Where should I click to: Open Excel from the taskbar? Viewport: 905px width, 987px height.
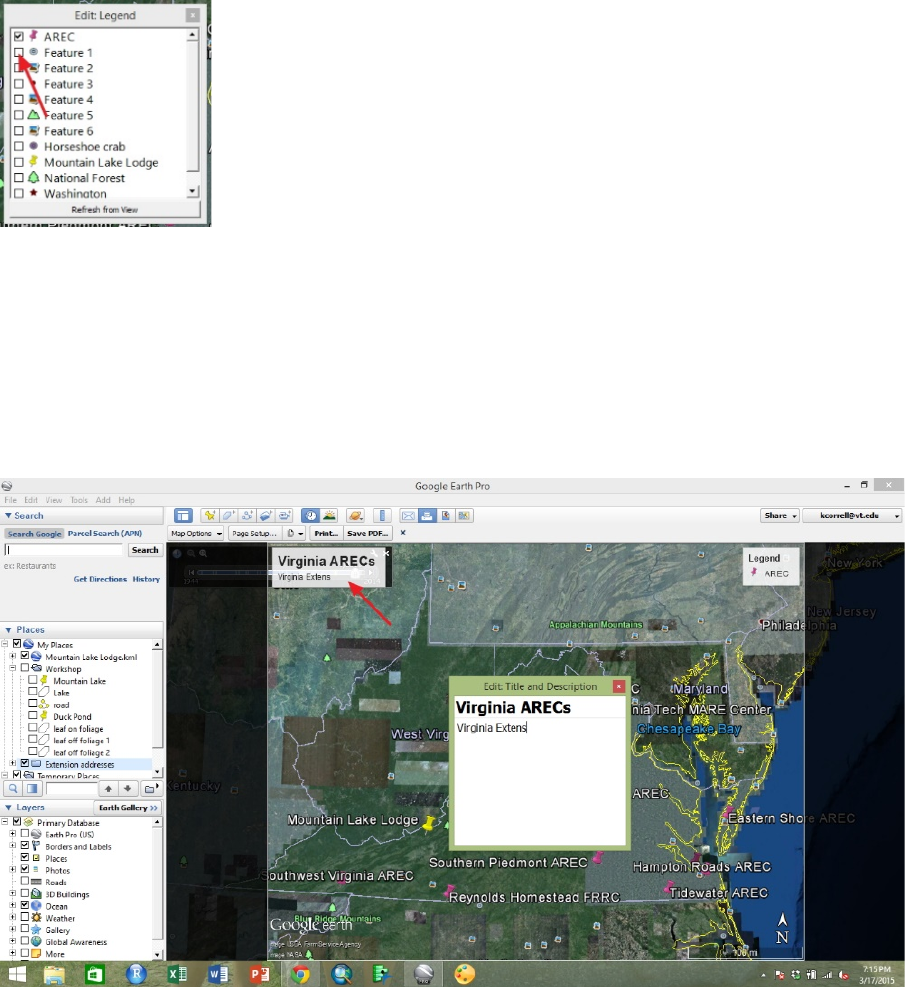pos(177,974)
